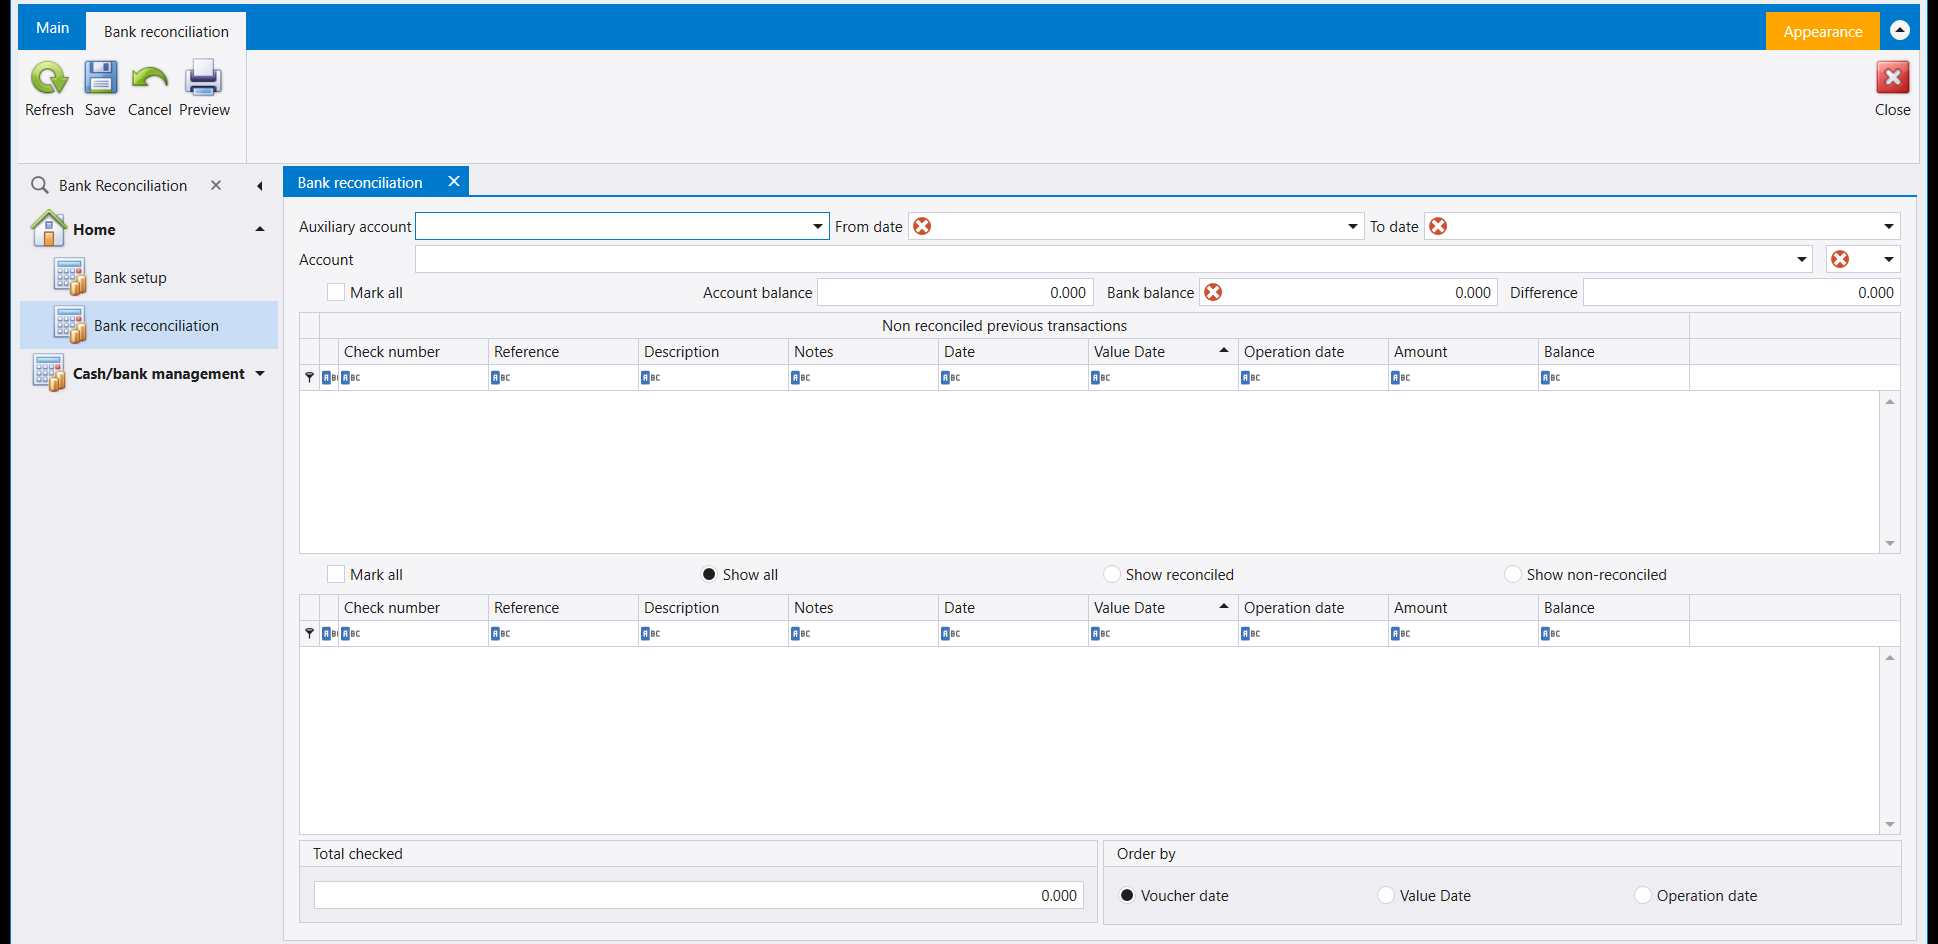Click the filter icon in the lower grid
The width and height of the screenshot is (1938, 944).
coord(310,633)
